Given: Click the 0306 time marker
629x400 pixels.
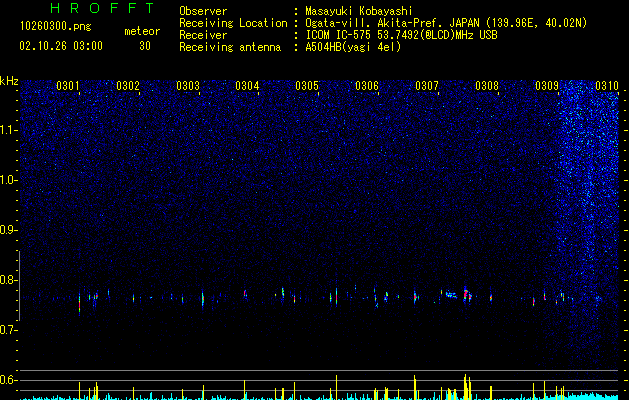Looking at the screenshot, I should [367, 86].
